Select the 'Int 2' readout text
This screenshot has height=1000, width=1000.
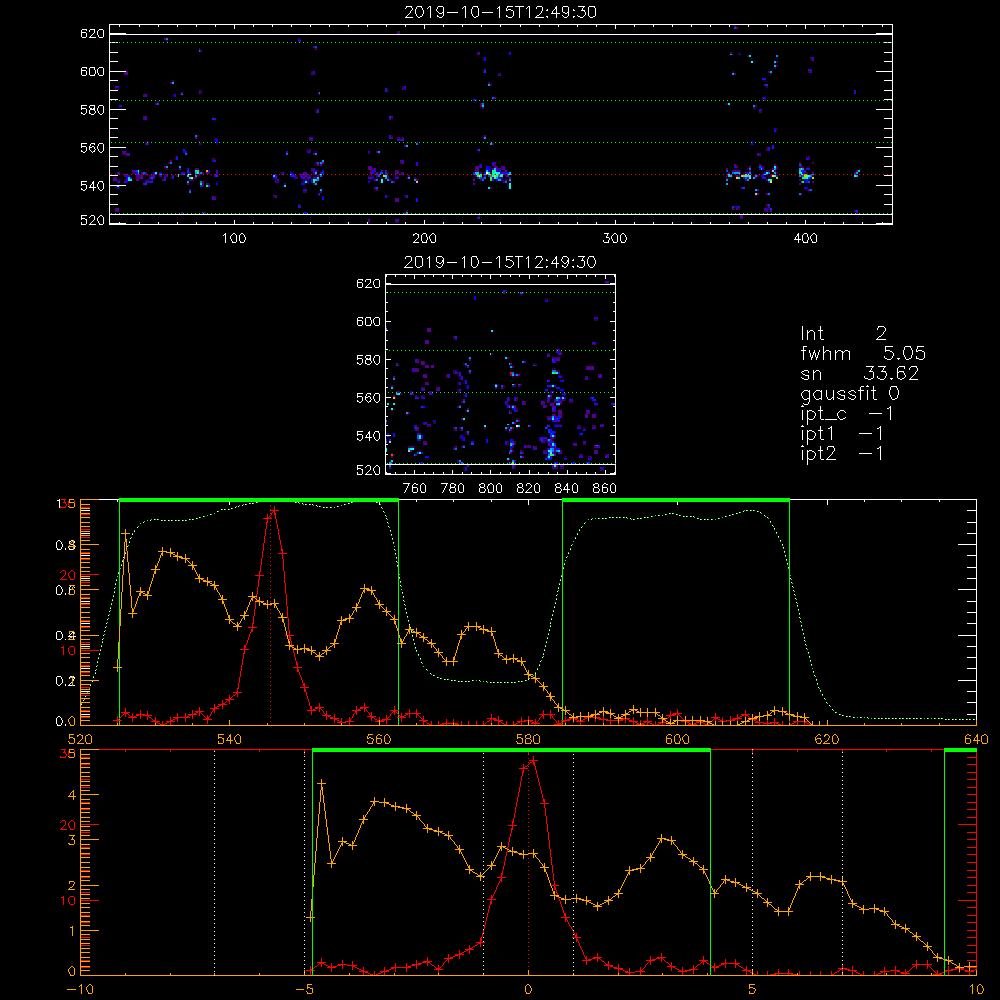pyautogui.click(x=843, y=334)
